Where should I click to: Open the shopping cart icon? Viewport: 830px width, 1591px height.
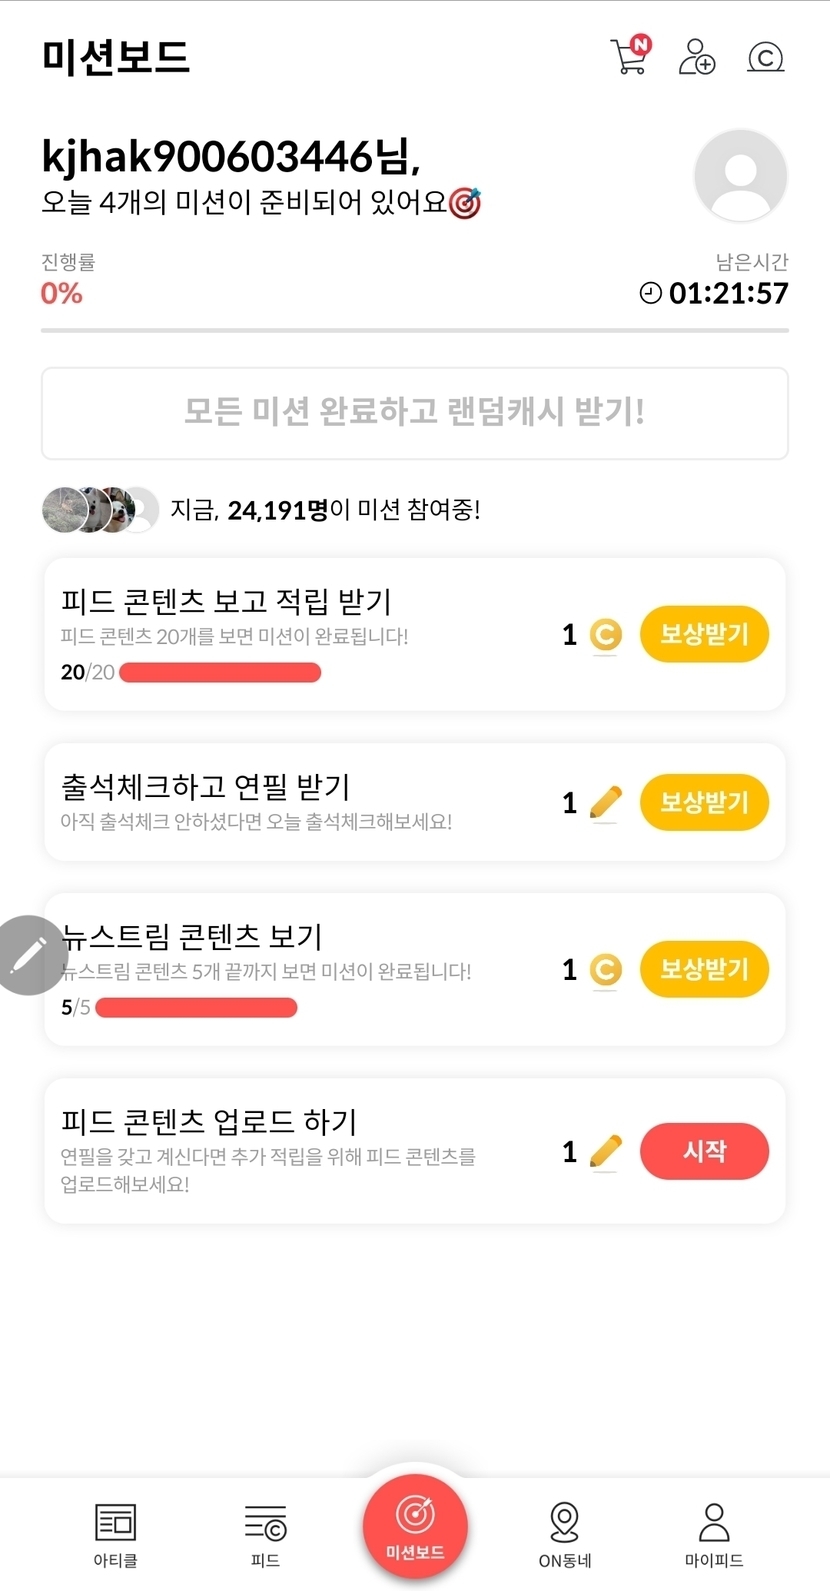[629, 56]
